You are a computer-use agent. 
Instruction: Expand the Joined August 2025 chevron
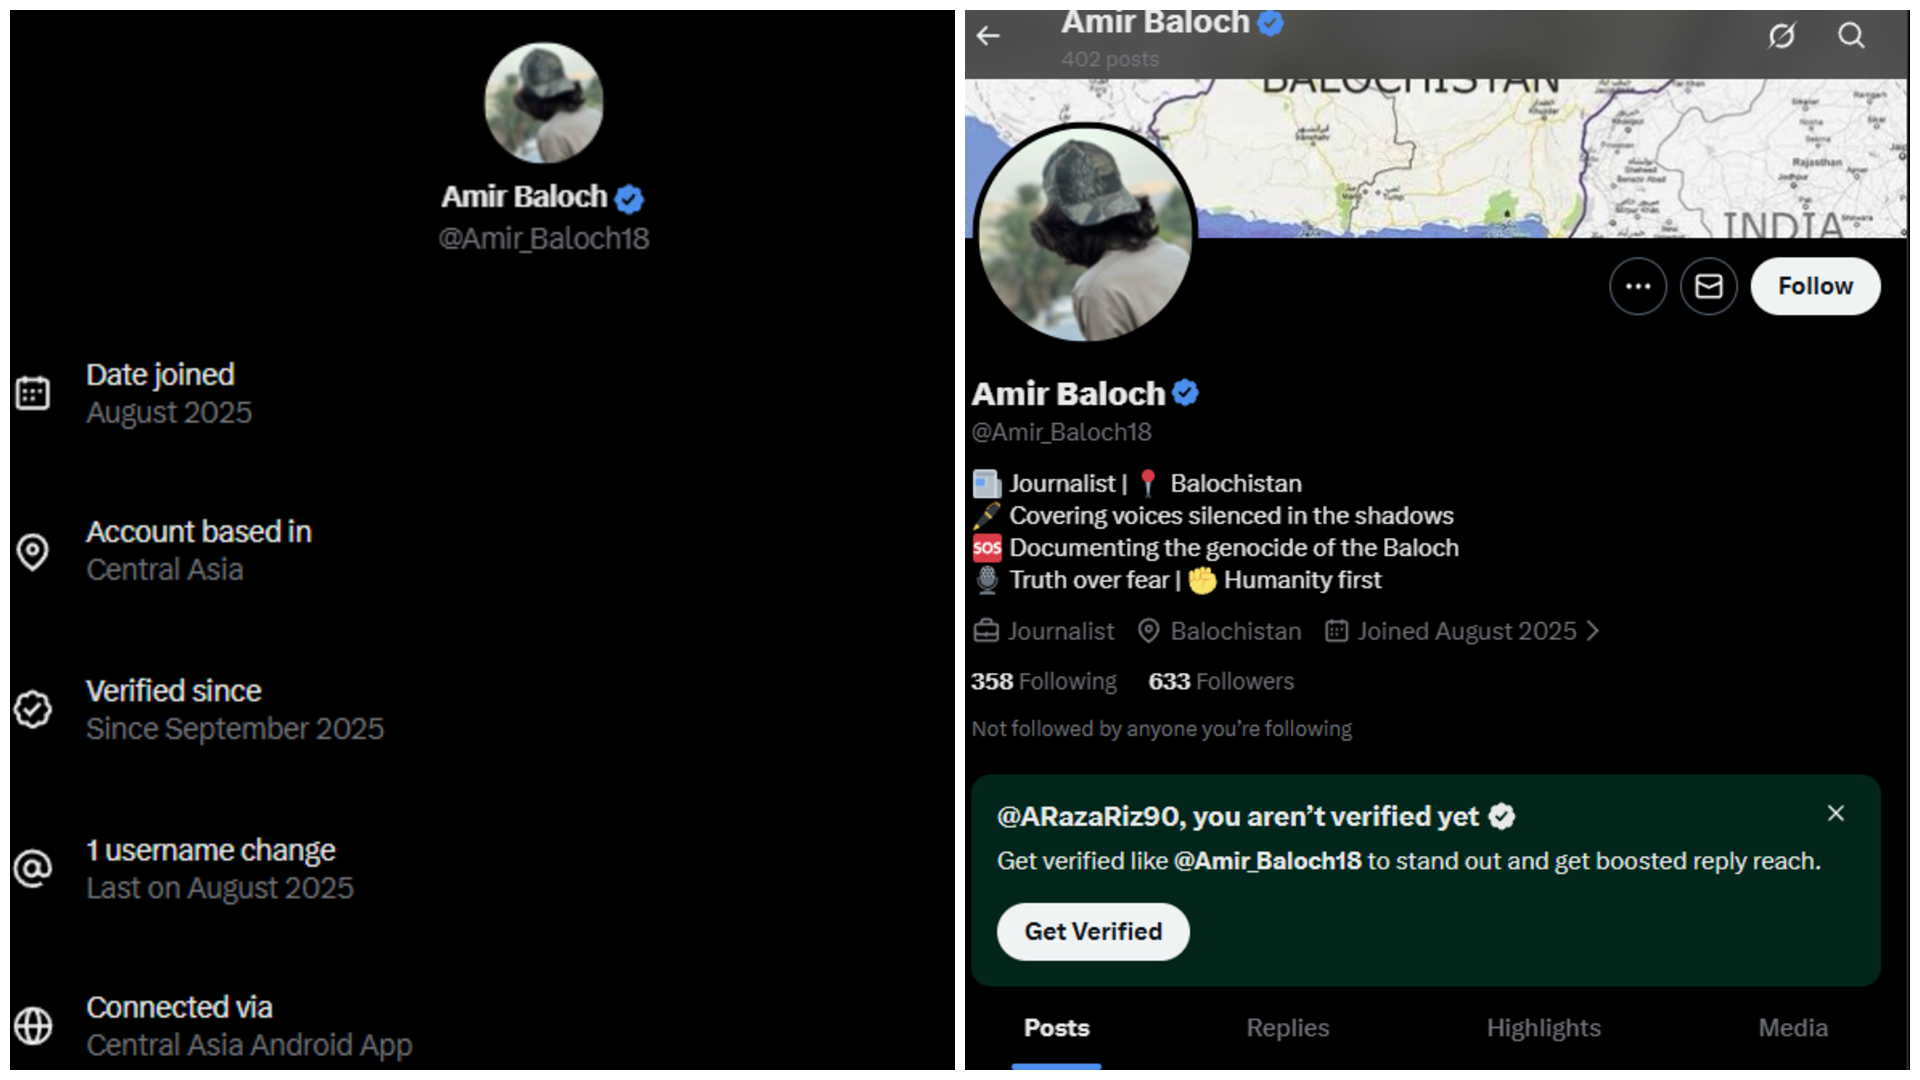coord(1593,631)
